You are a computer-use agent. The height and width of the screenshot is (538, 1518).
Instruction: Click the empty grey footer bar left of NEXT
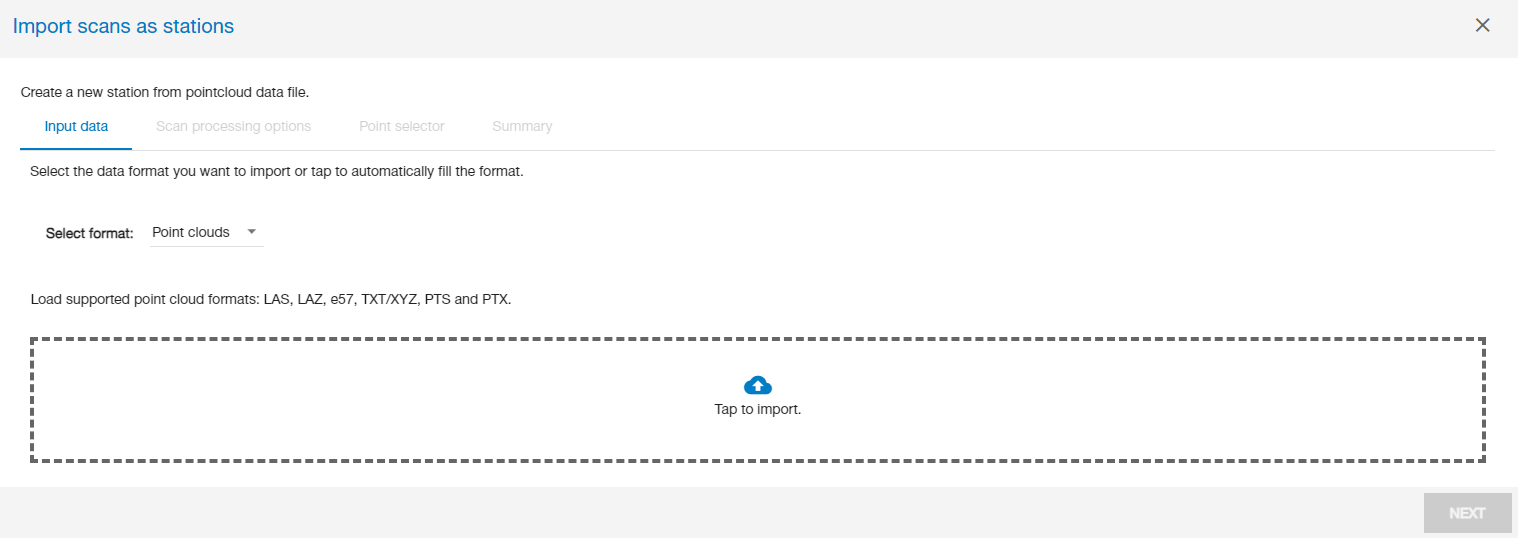point(700,513)
